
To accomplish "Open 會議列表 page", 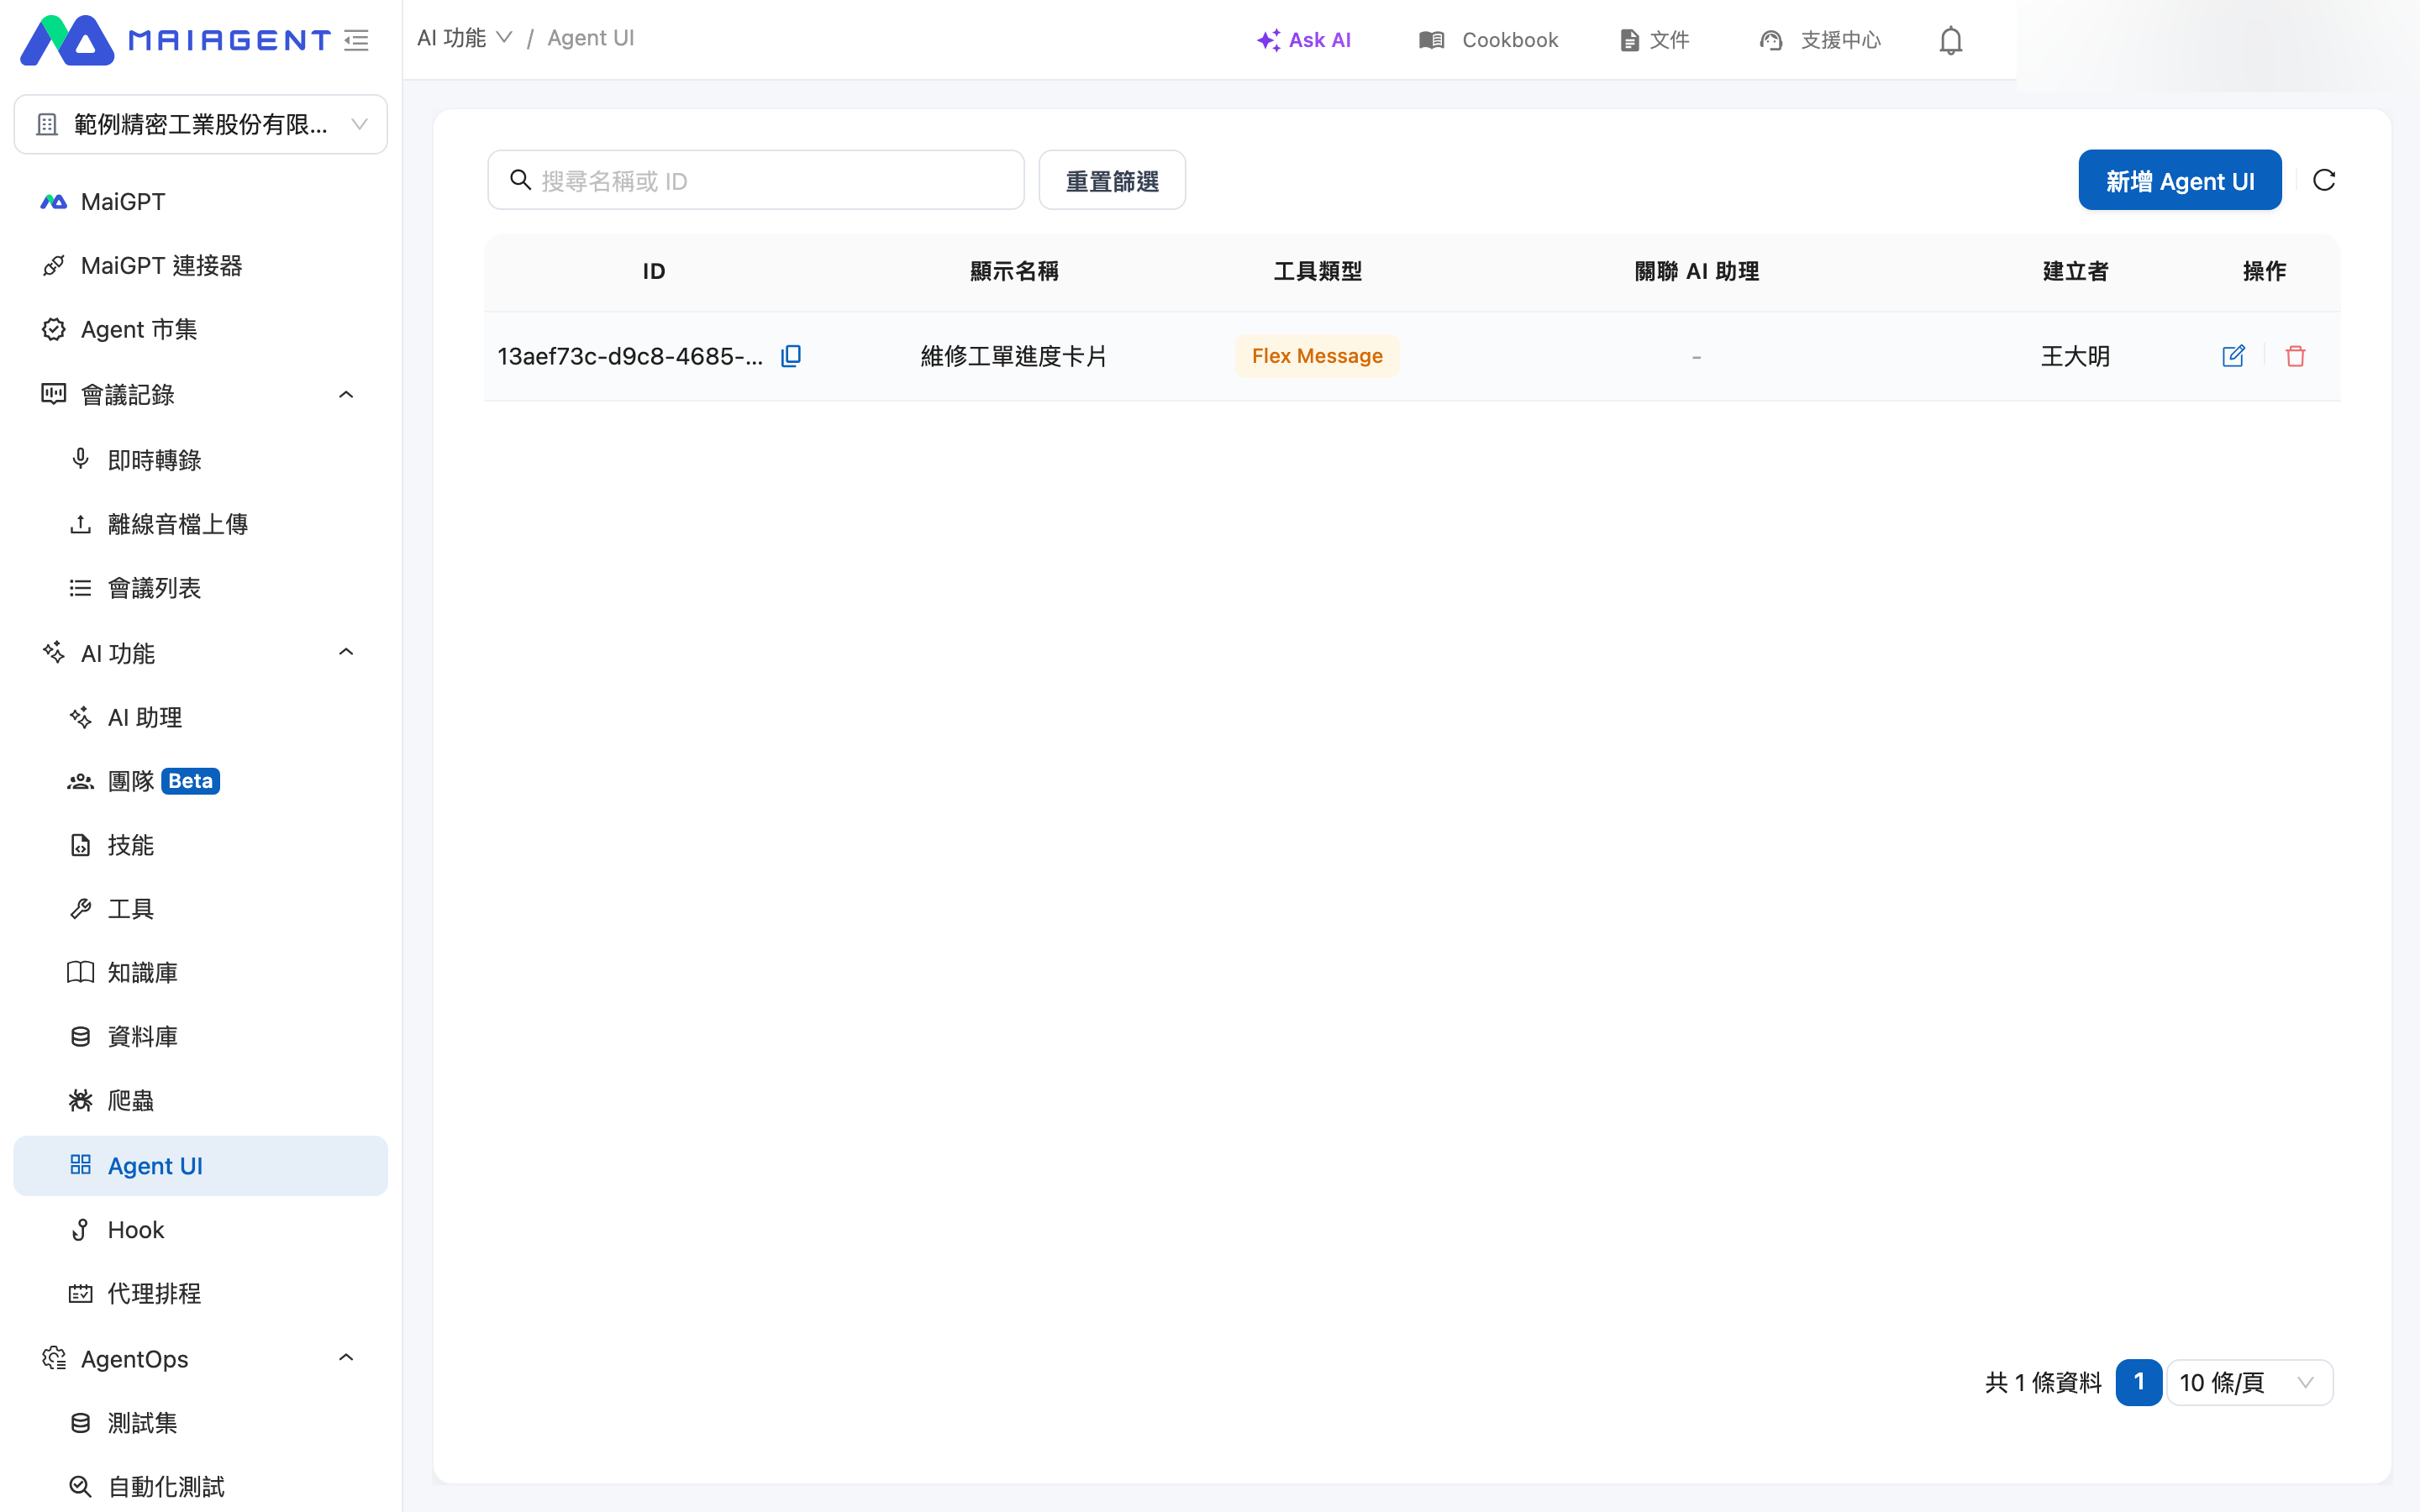I will click(x=200, y=588).
